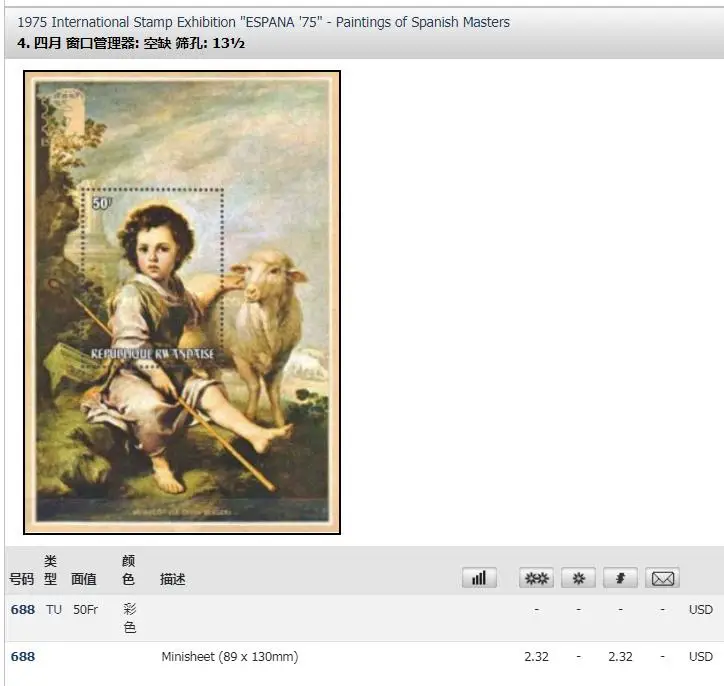
Task: Select the 面值 column header
Action: point(84,579)
